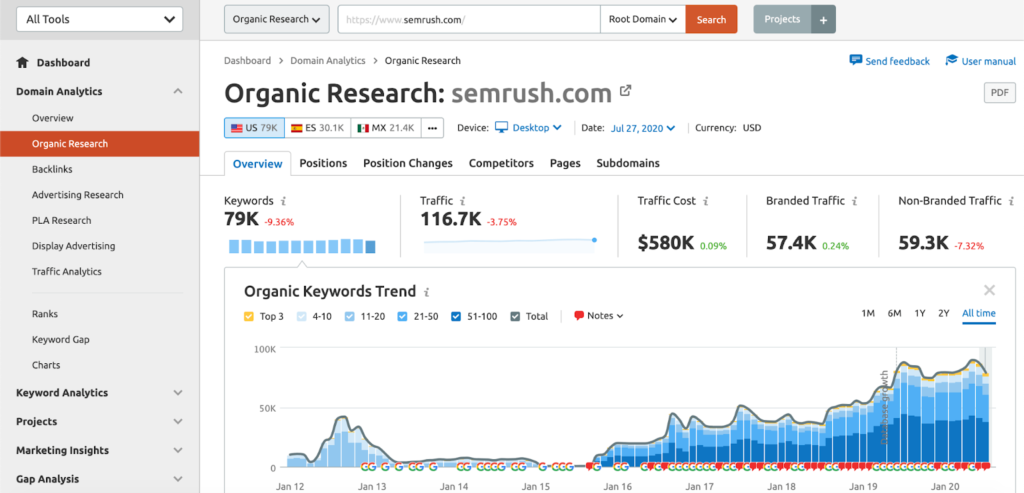Open external link icon beside semrush.com
The height and width of the screenshot is (493, 1024).
(626, 91)
